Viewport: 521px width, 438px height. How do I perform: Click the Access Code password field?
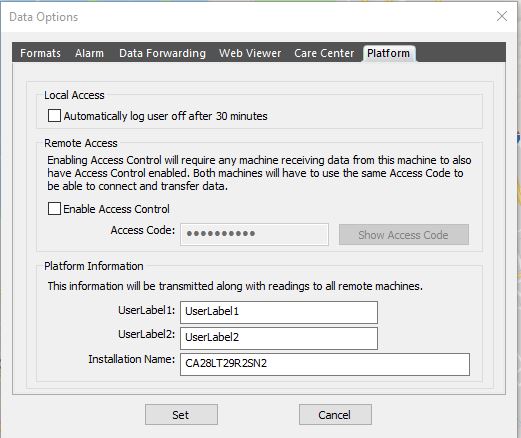tap(254, 234)
